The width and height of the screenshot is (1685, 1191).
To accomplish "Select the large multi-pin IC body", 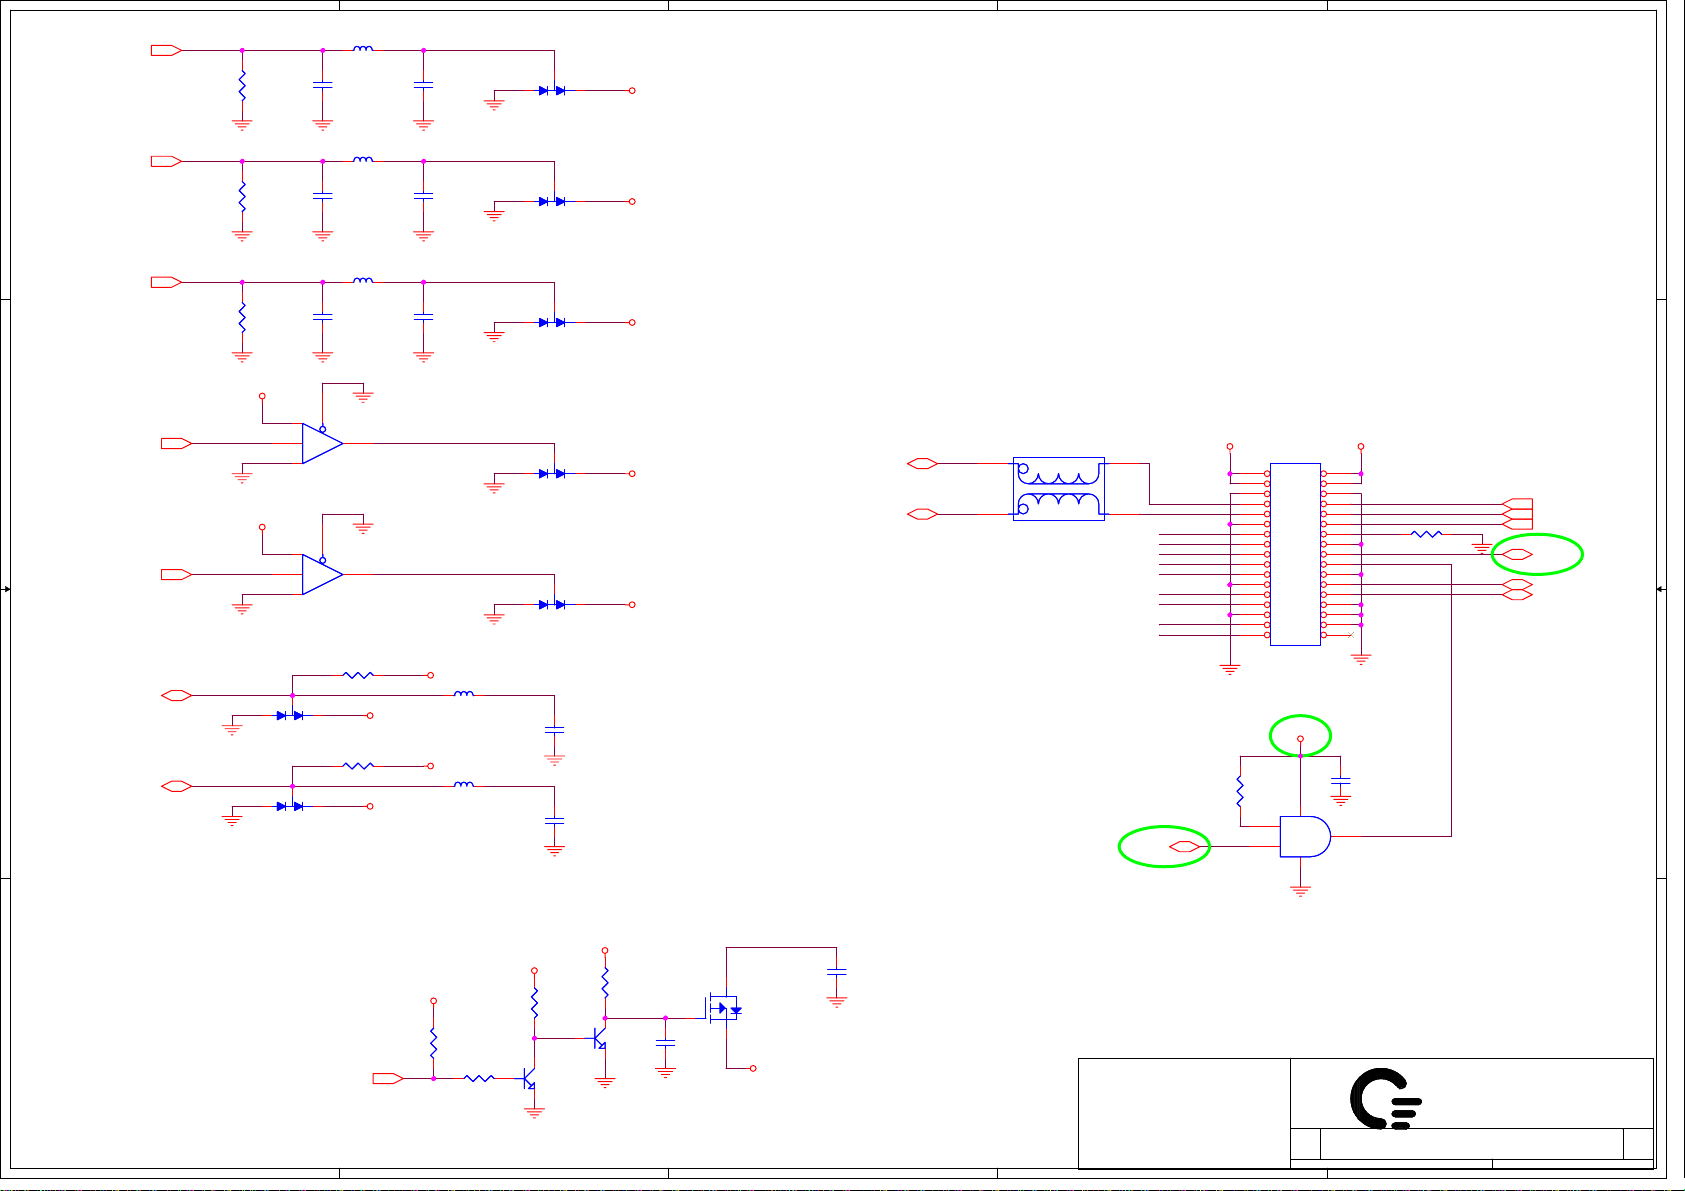I will 1295,554.
